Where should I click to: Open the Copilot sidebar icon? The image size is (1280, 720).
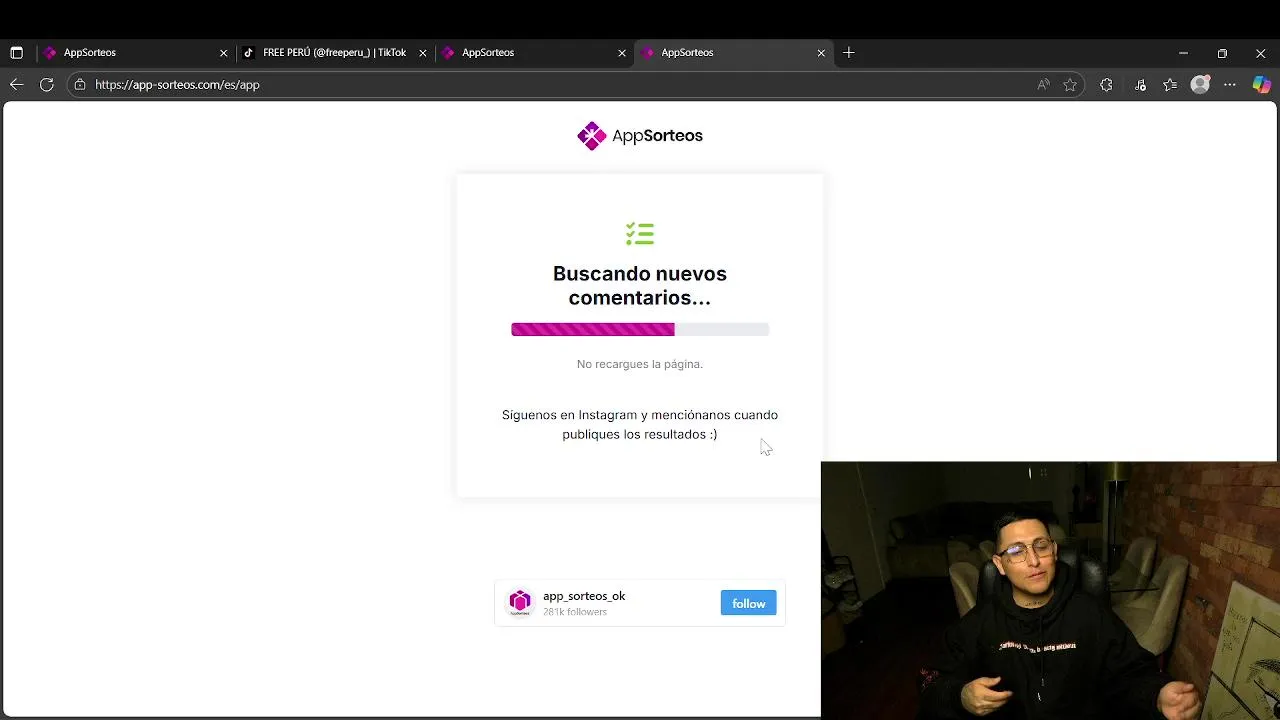click(x=1262, y=85)
